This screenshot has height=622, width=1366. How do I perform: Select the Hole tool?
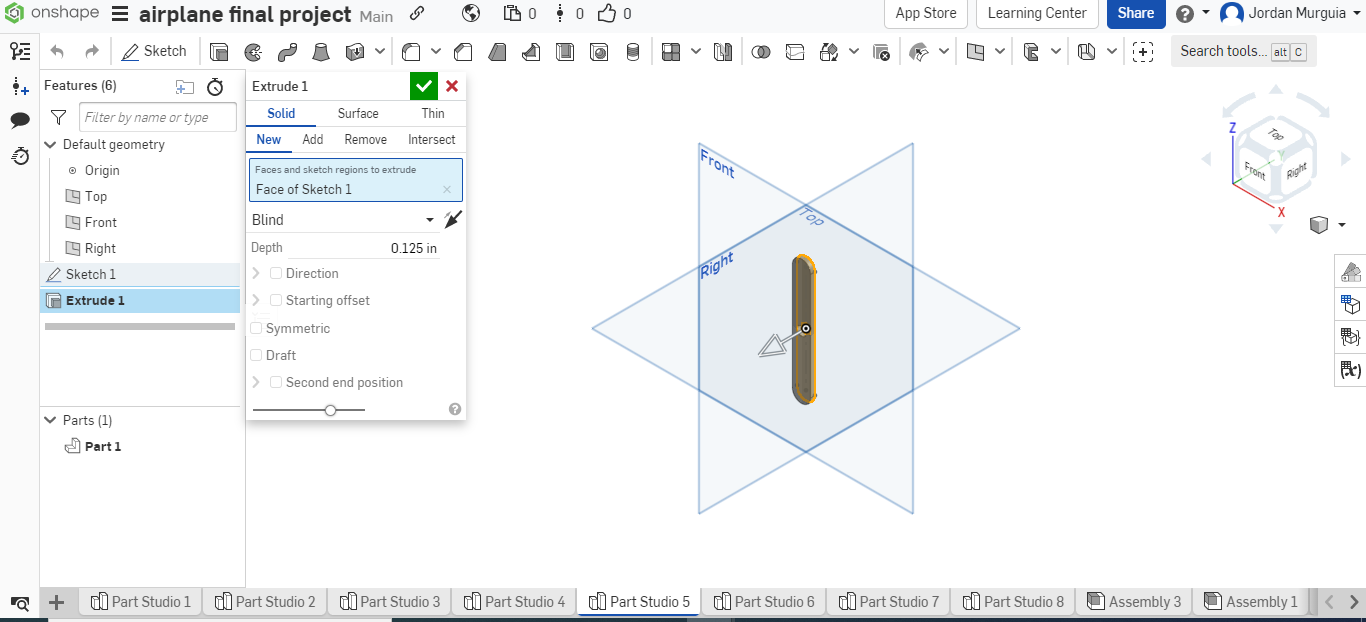click(x=599, y=51)
